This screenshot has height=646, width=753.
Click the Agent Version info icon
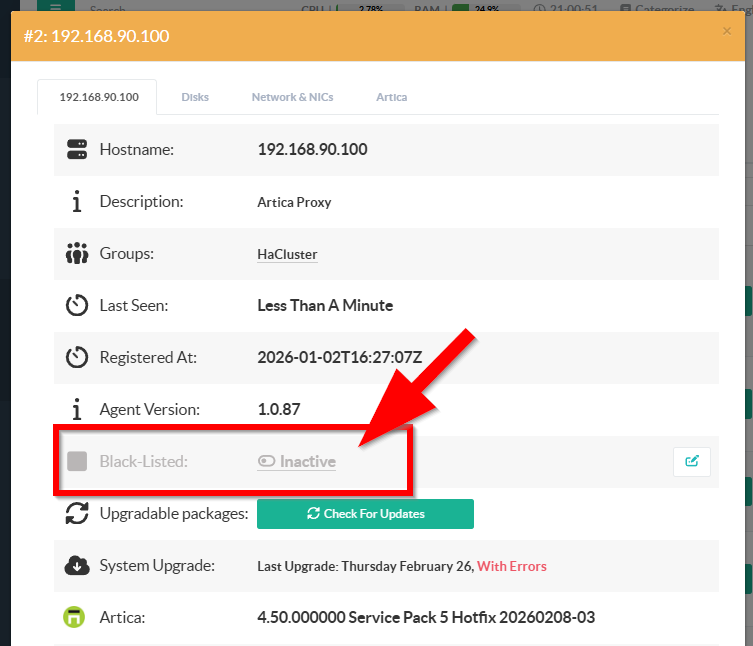click(x=77, y=410)
